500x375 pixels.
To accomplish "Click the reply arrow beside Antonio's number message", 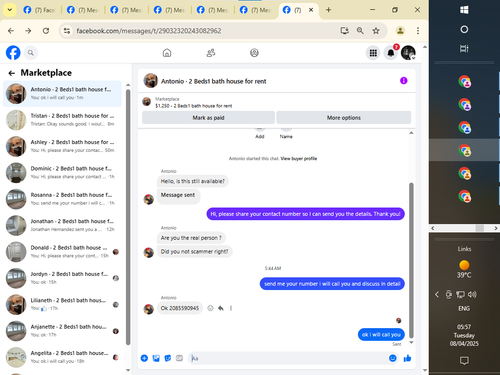I will (x=221, y=308).
